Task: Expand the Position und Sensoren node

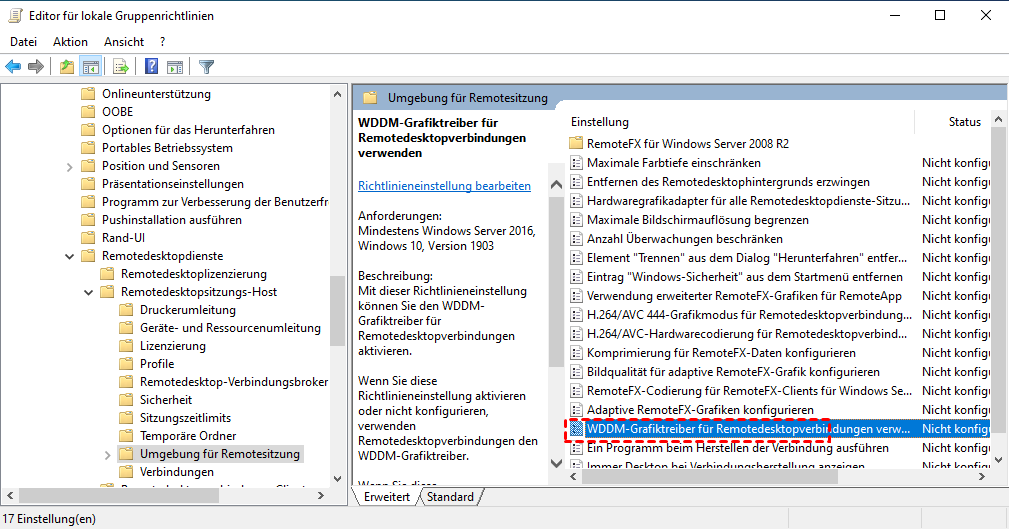Action: (x=70, y=166)
